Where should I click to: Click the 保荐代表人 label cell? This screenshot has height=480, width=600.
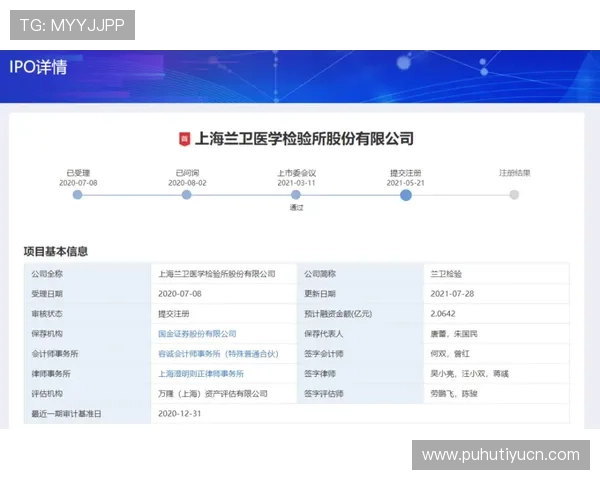[x=360, y=334]
